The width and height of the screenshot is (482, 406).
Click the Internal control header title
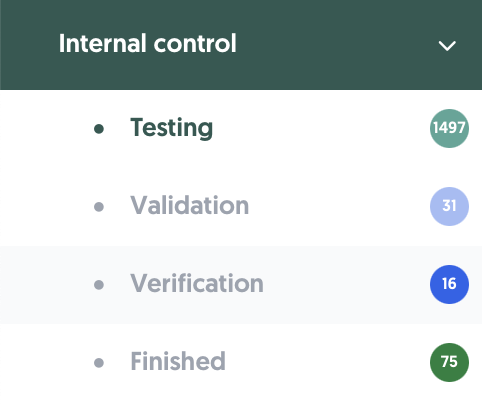click(x=148, y=43)
